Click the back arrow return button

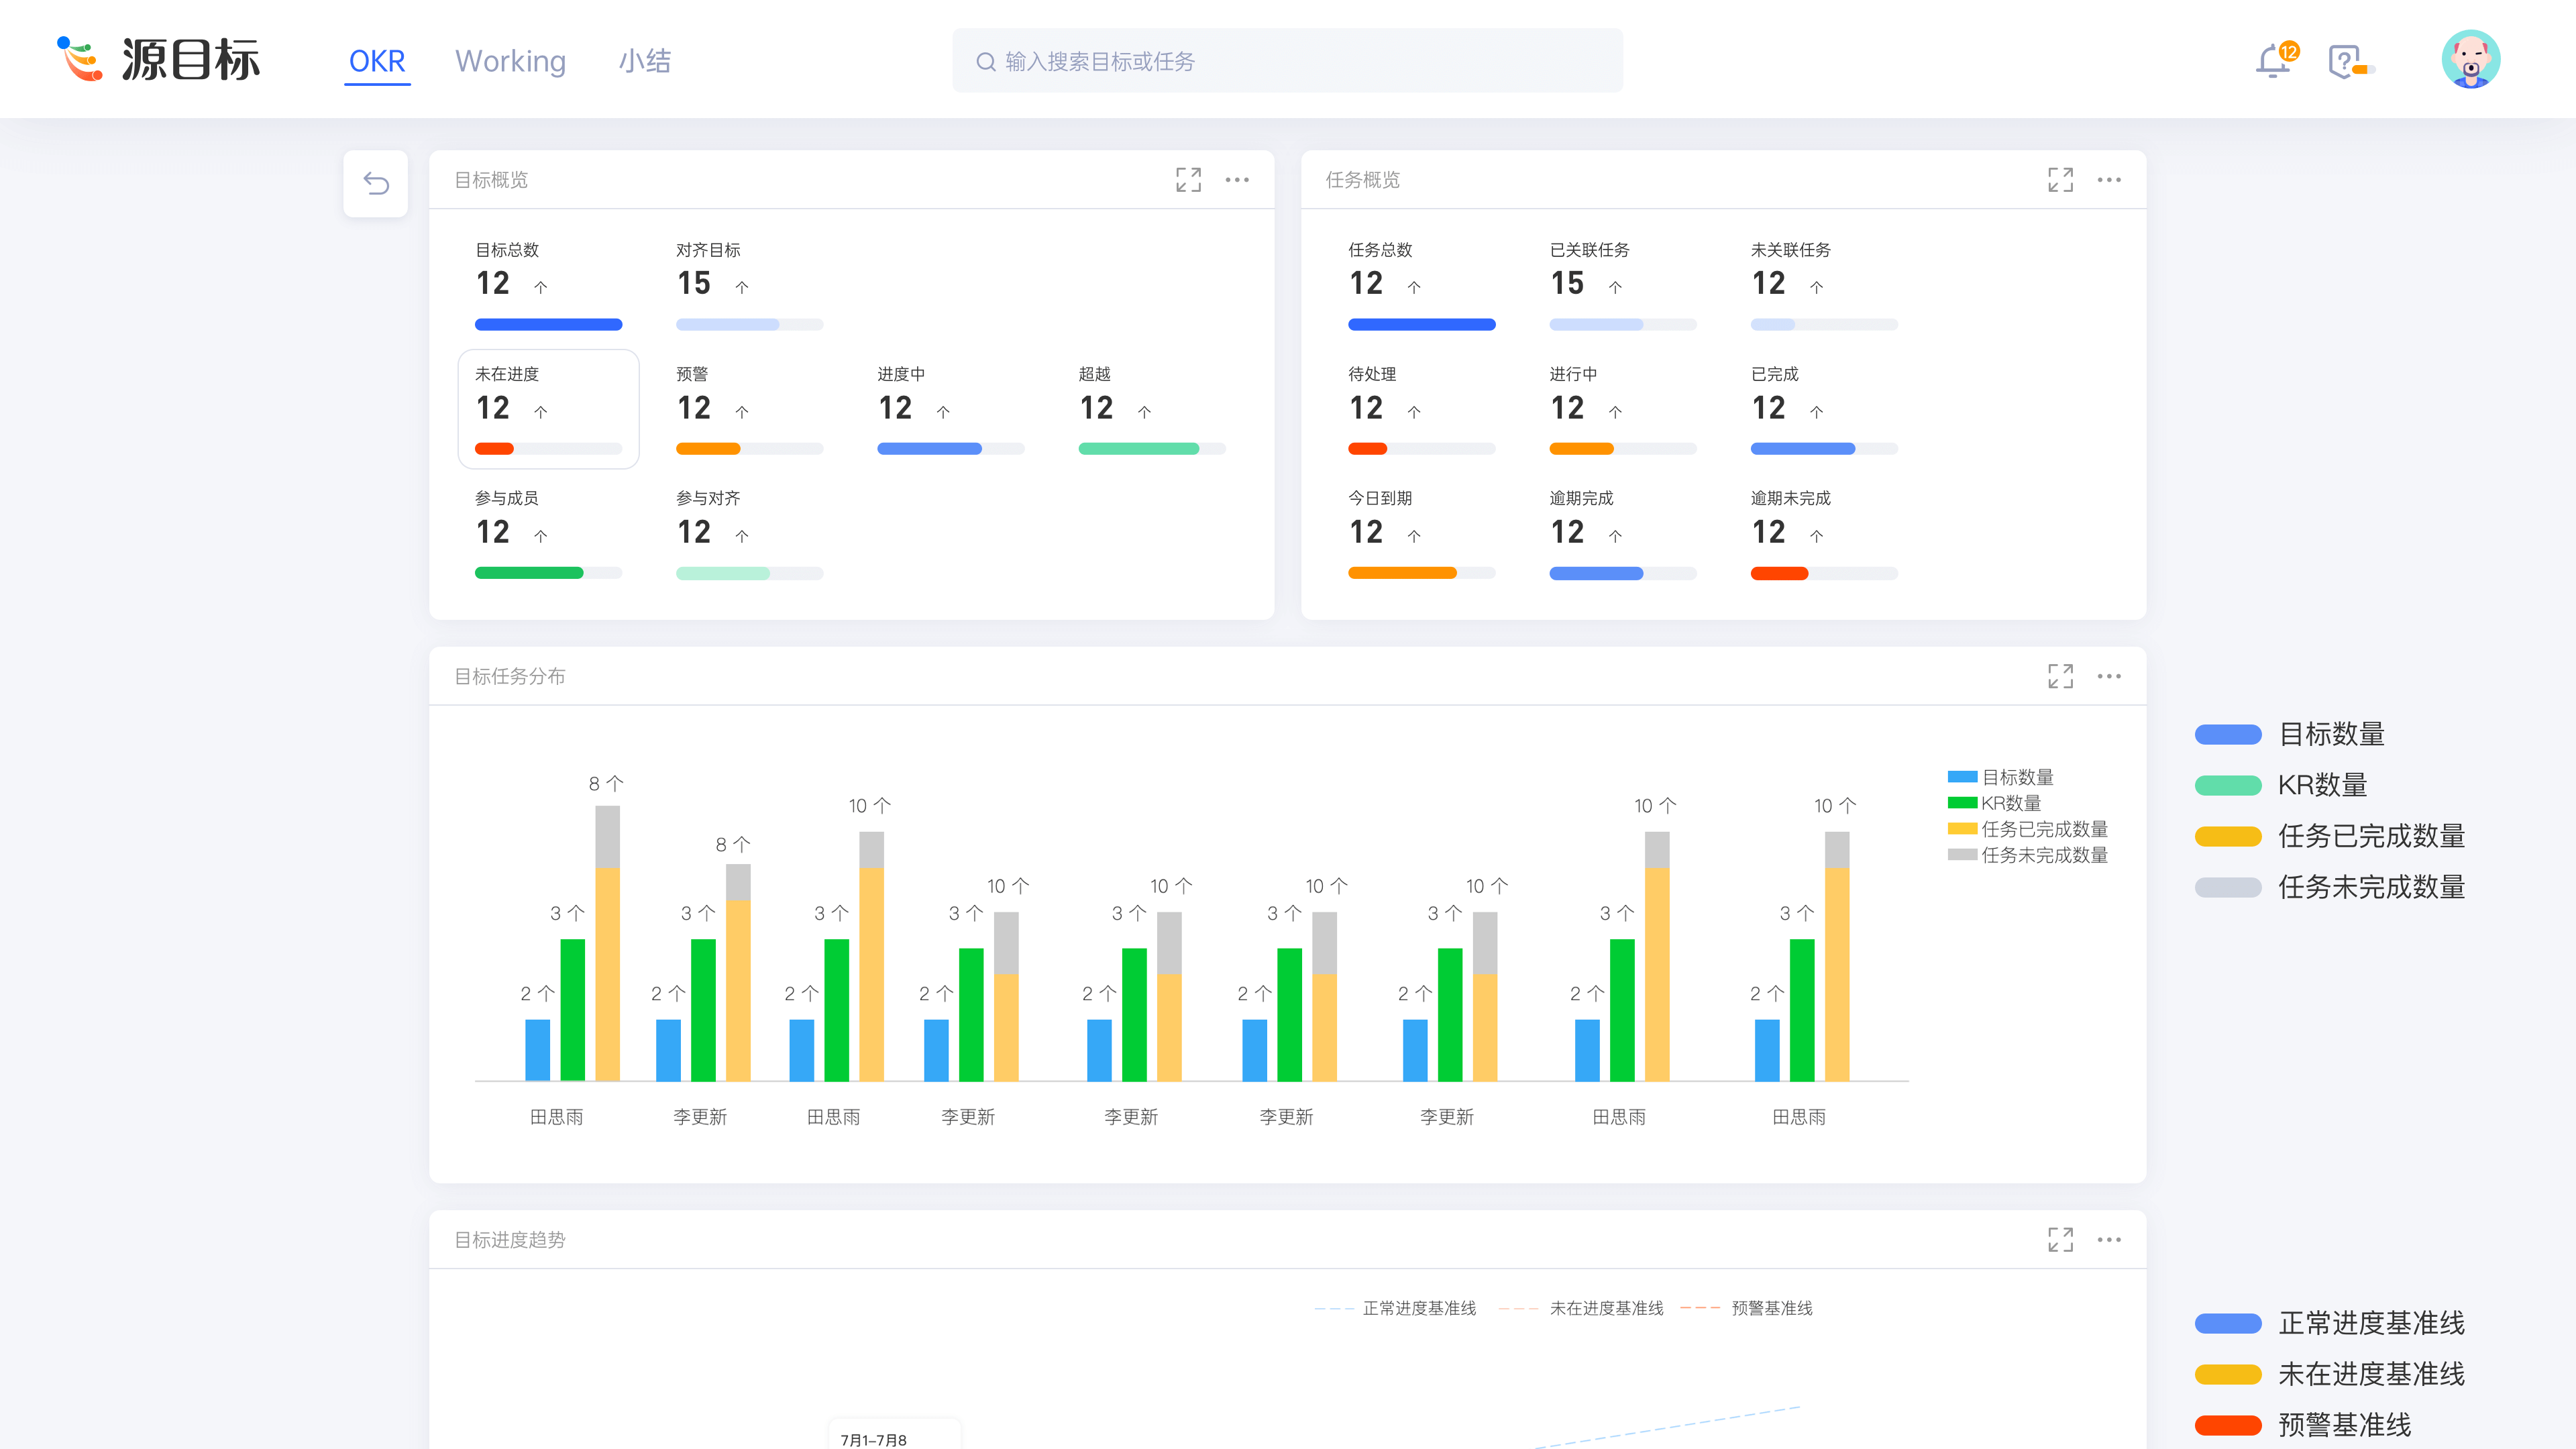375,183
